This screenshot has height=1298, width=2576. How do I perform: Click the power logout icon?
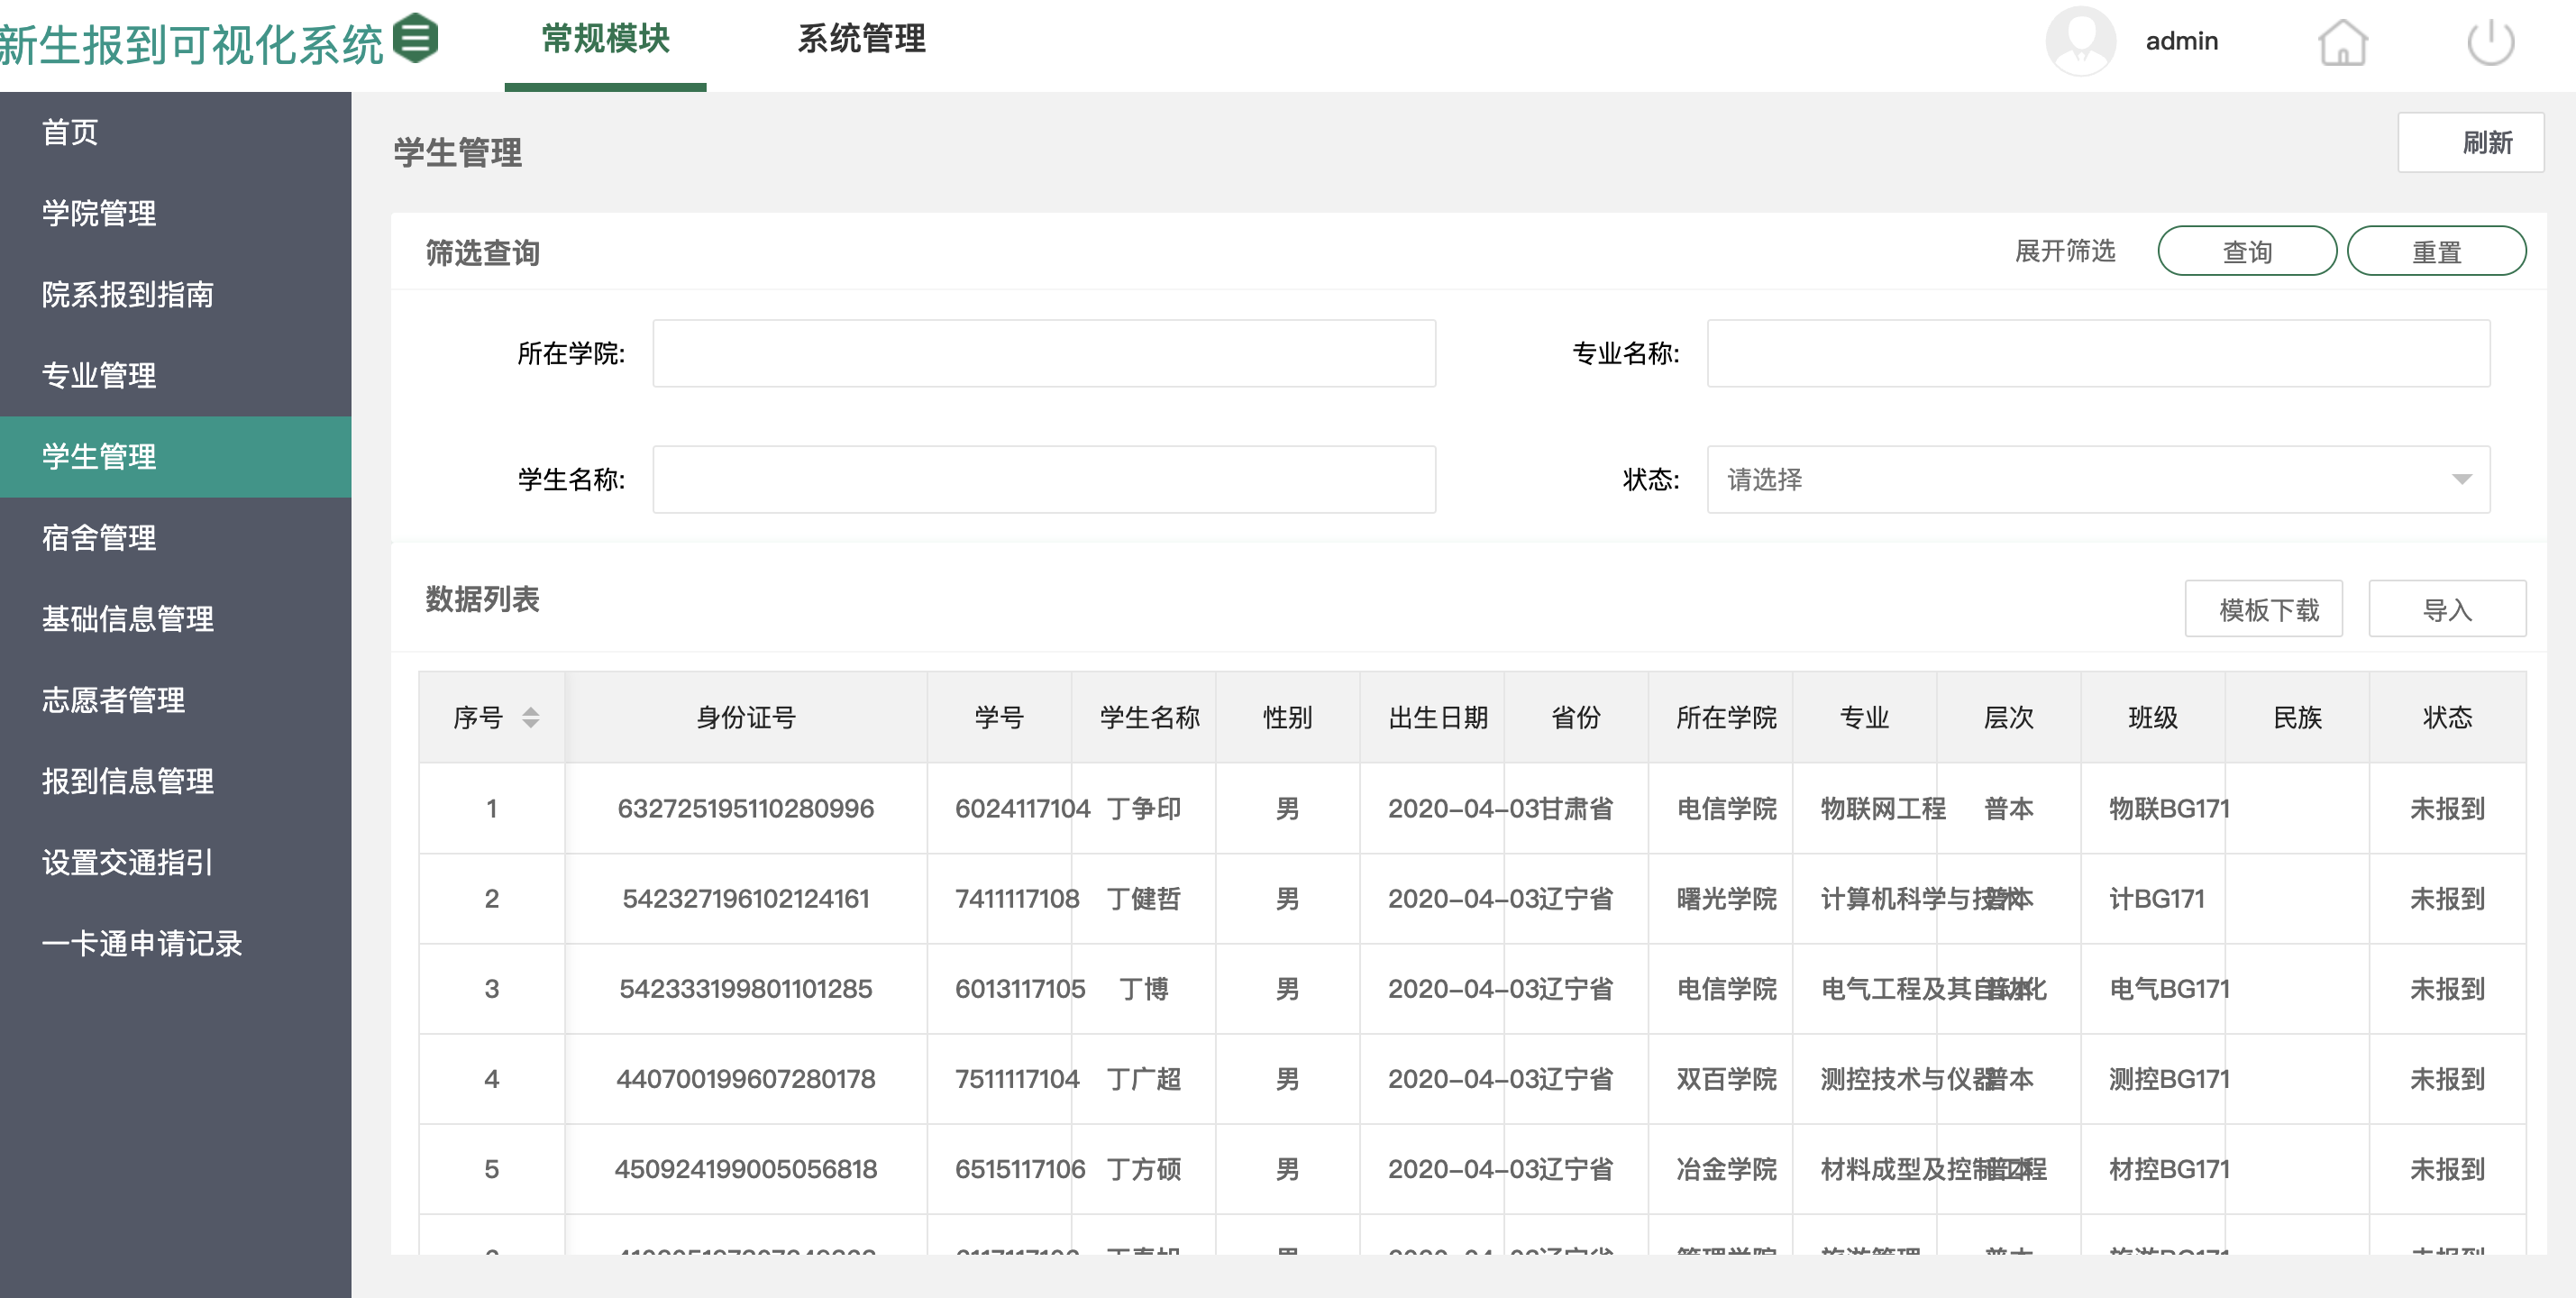coord(2489,42)
